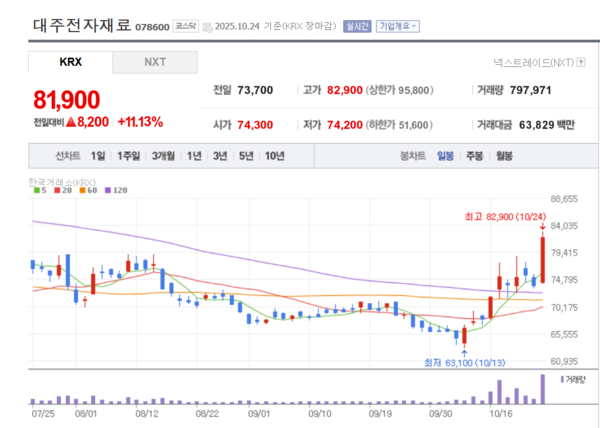This screenshot has width=600, height=428.
Task: Switch to the NXT tab
Action: 155,62
